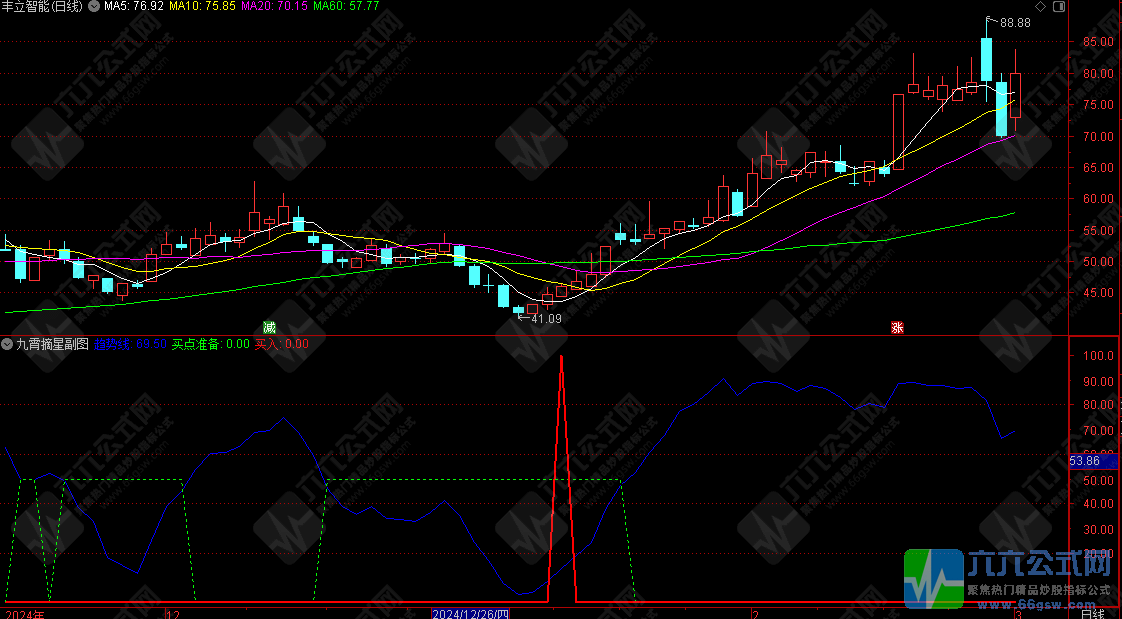This screenshot has width=1122, height=619.
Task: Click the MA20 indicator label
Action: click(275, 7)
